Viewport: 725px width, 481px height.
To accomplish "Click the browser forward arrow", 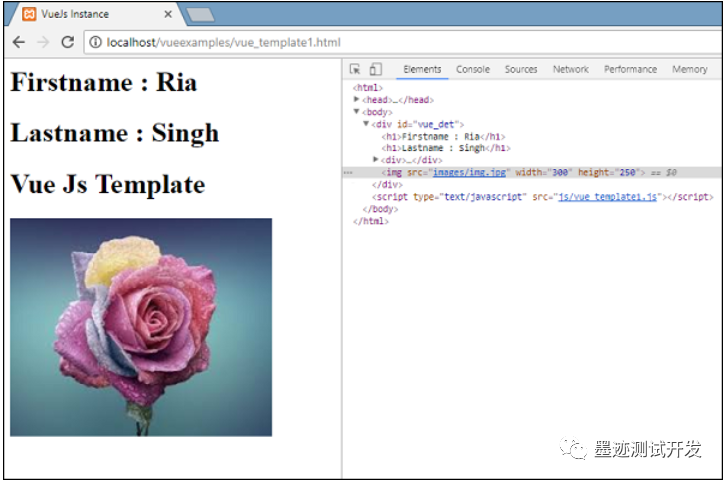I will [43, 43].
